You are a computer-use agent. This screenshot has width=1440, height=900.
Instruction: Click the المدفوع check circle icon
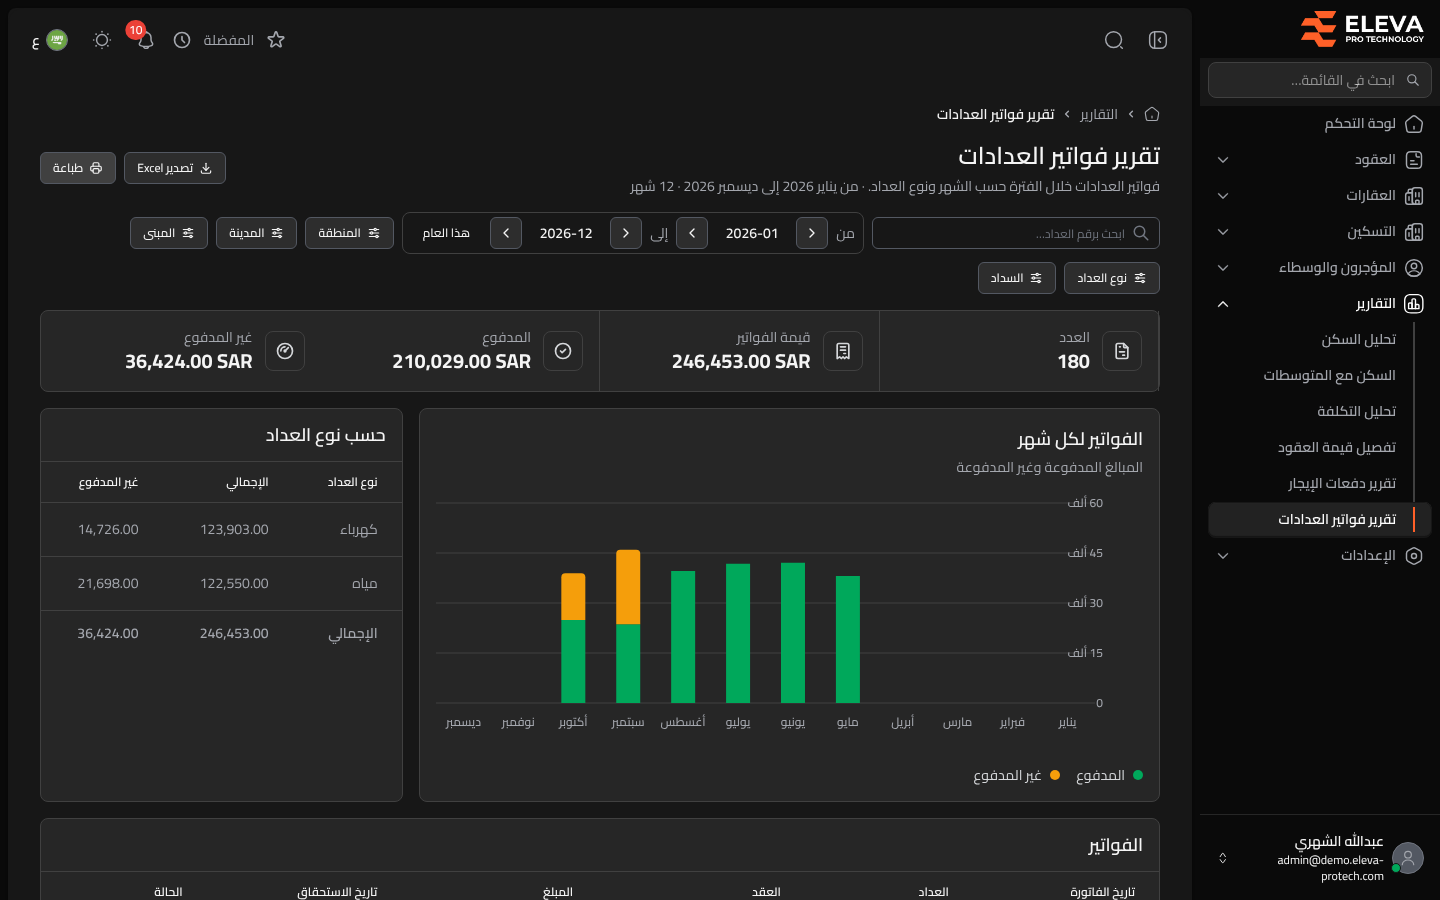coord(563,351)
